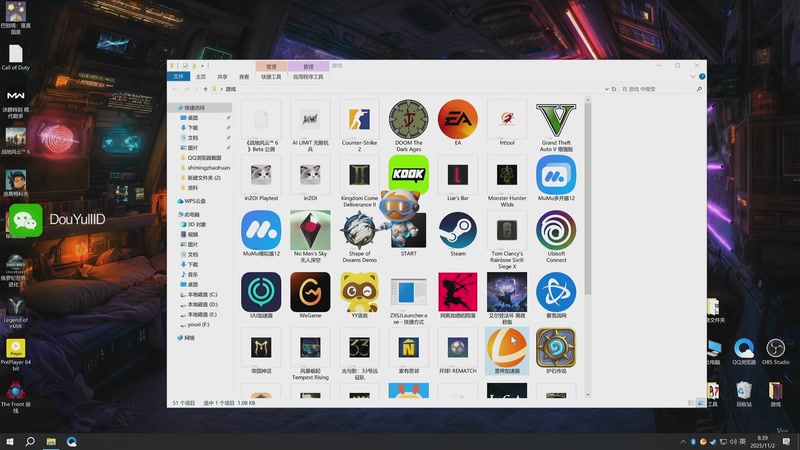Open 本地磁盘 (D:) in sidebar
The height and width of the screenshot is (450, 800).
tap(202, 305)
